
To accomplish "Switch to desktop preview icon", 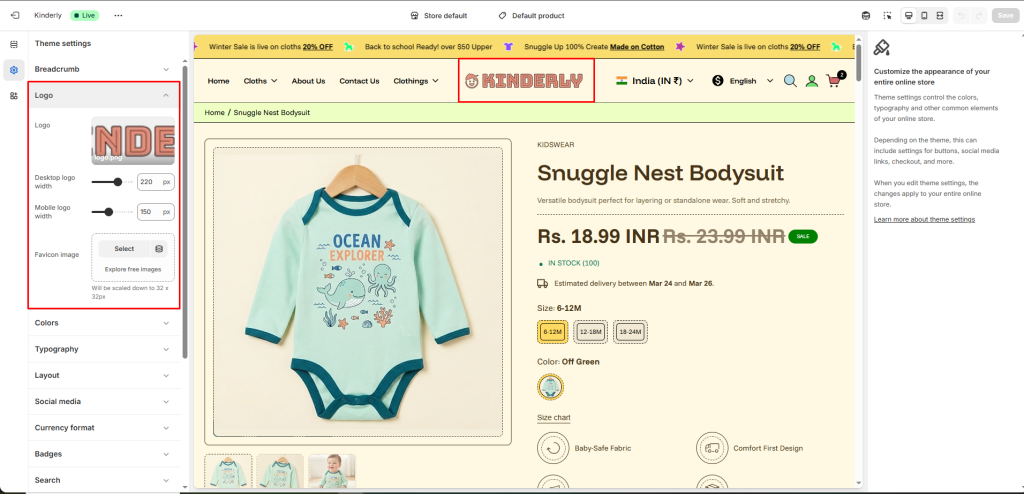I will 907,15.
